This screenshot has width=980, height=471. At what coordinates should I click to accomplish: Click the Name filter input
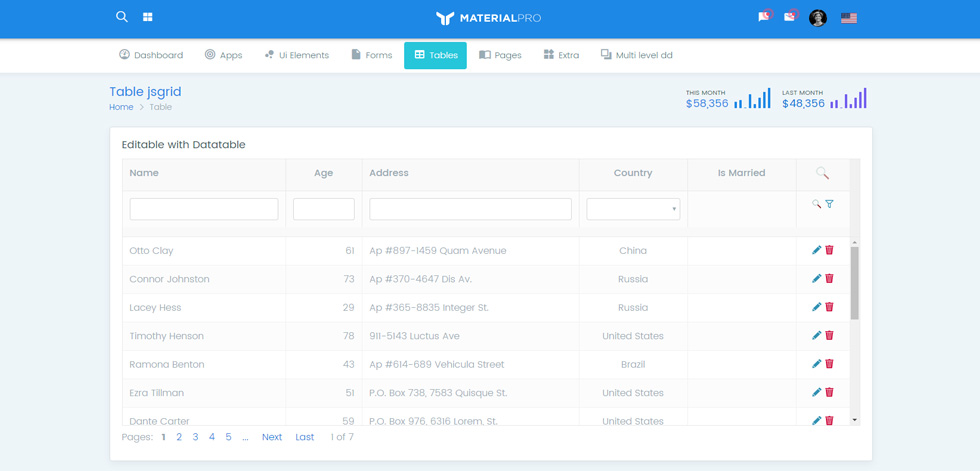[204, 209]
